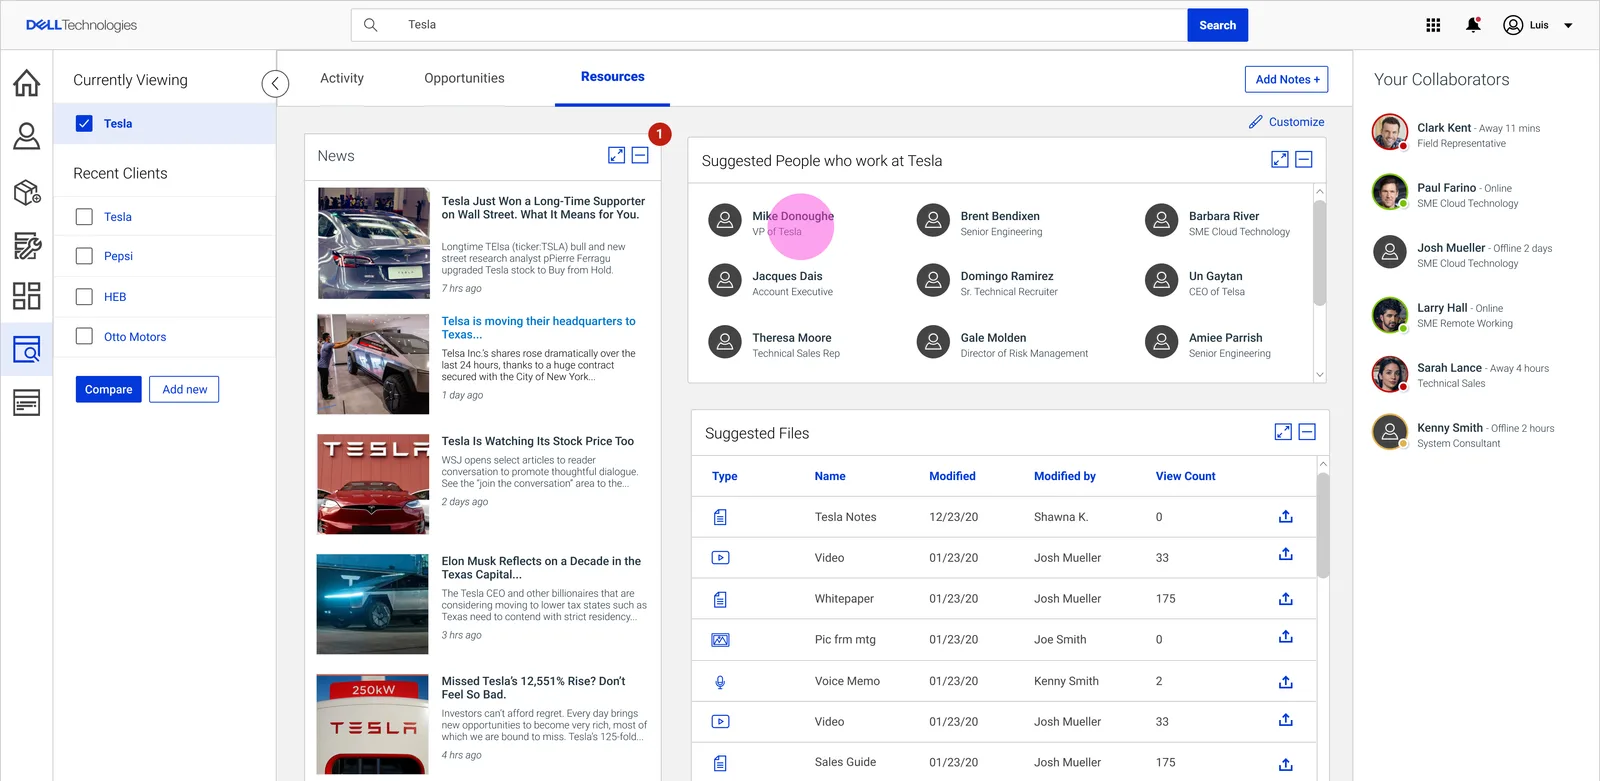Collapse the Suggested People panel

coord(1304,159)
